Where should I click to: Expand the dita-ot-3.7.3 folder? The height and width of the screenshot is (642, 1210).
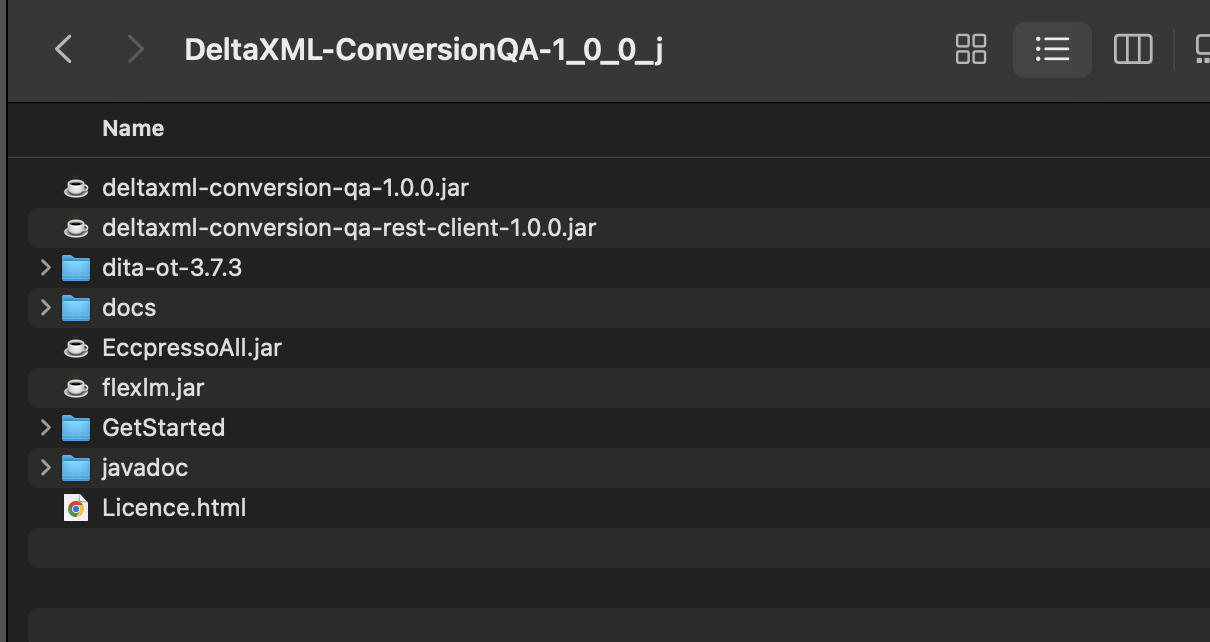45,268
